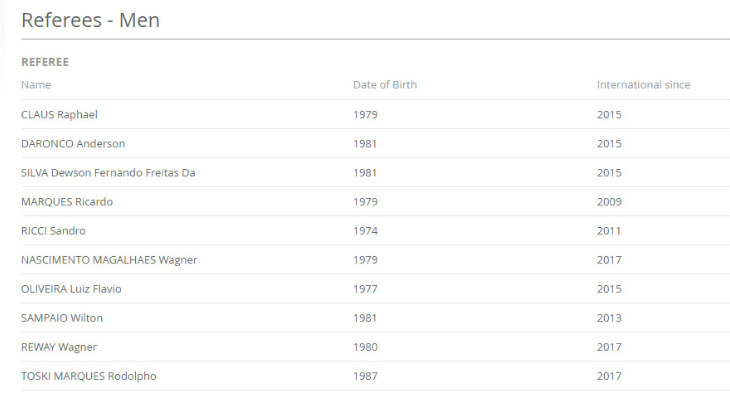Click the MARQUES Ricardo row name

[67, 201]
